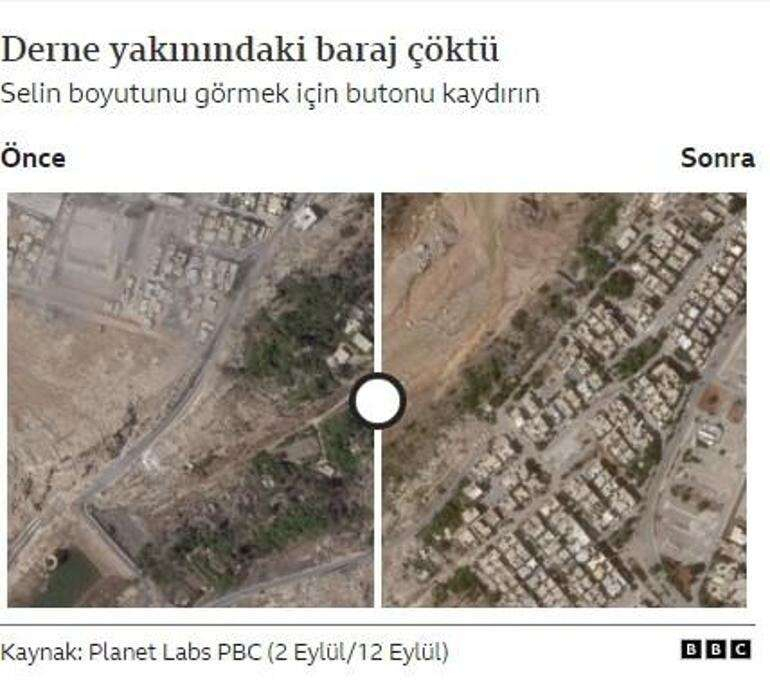Select the Önce label

click(x=33, y=159)
